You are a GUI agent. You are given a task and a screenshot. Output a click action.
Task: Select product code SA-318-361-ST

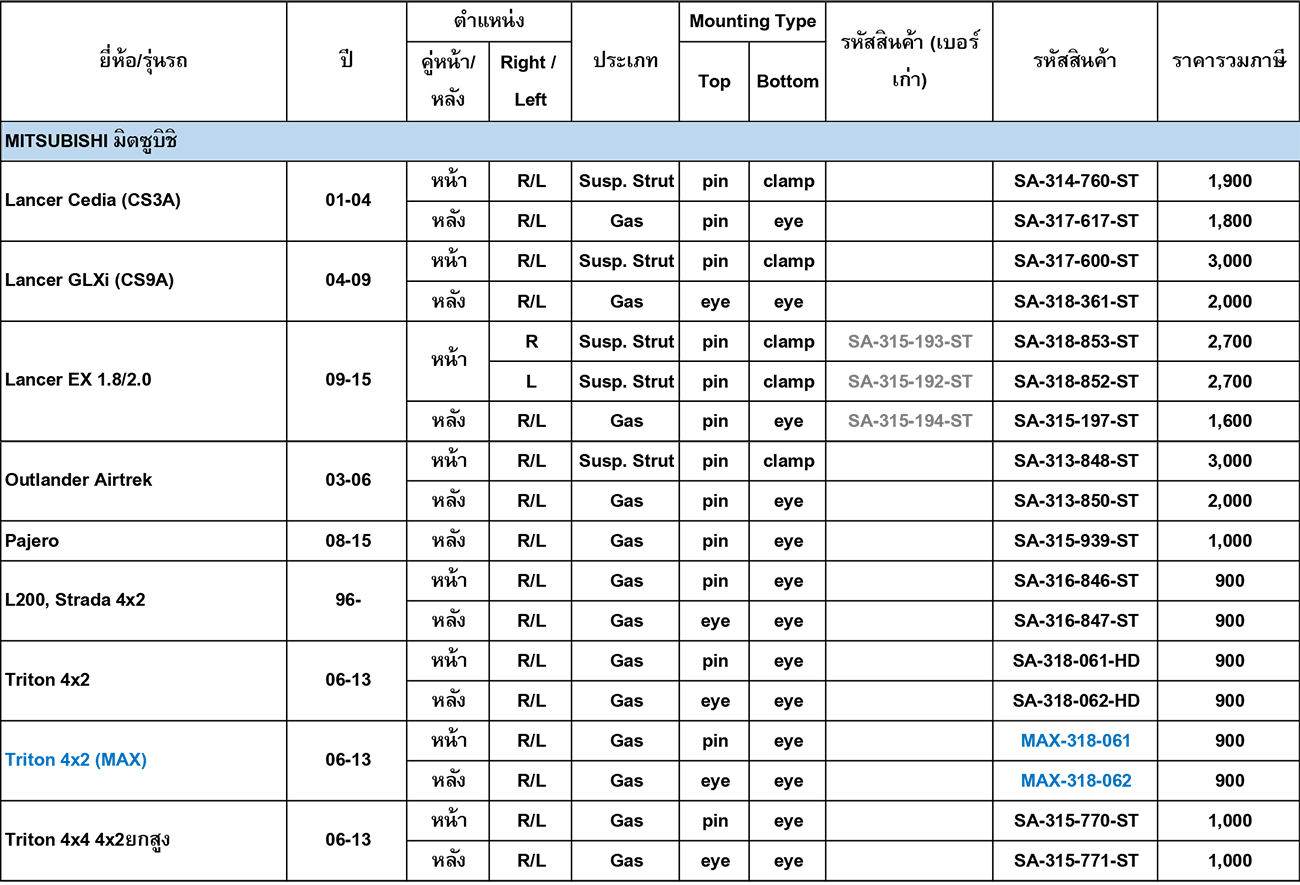click(1076, 301)
